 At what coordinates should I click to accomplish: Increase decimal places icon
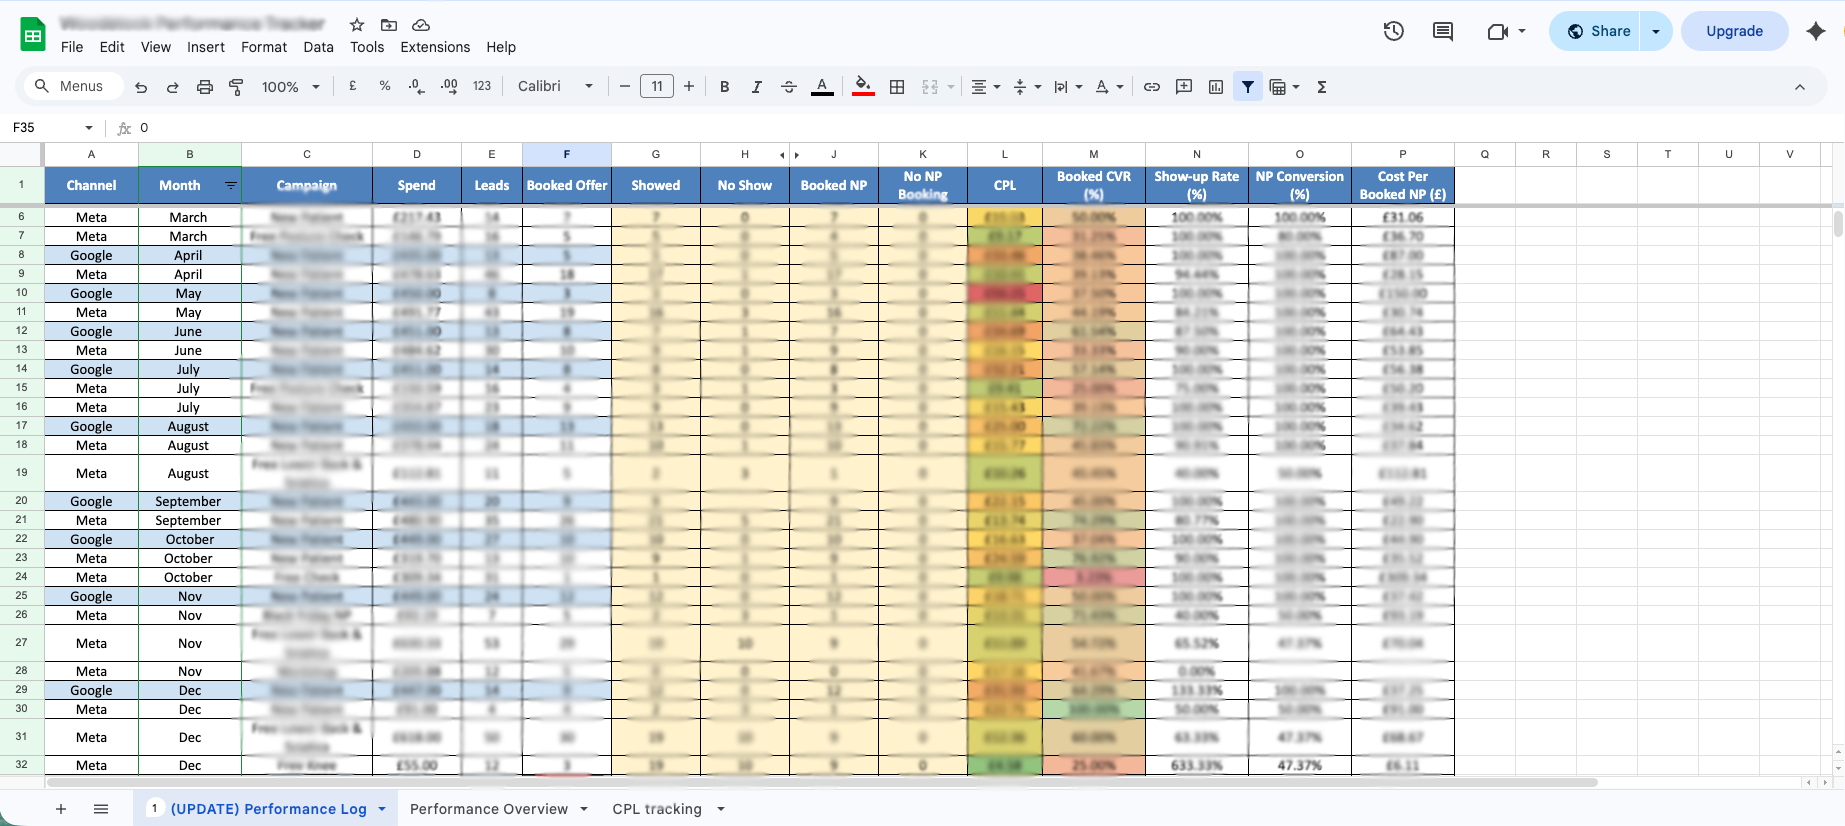(x=450, y=87)
